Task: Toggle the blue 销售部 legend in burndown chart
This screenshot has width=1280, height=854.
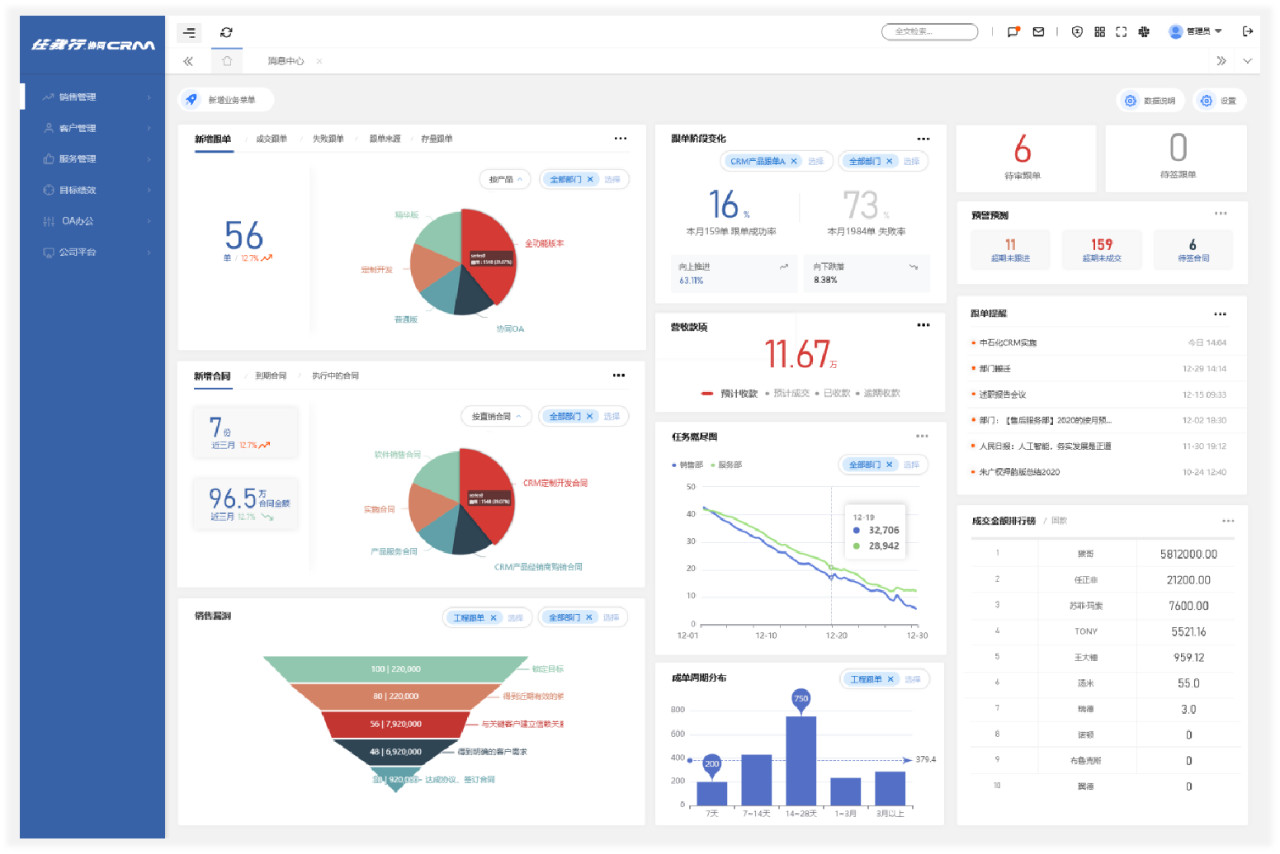Action: [688, 465]
